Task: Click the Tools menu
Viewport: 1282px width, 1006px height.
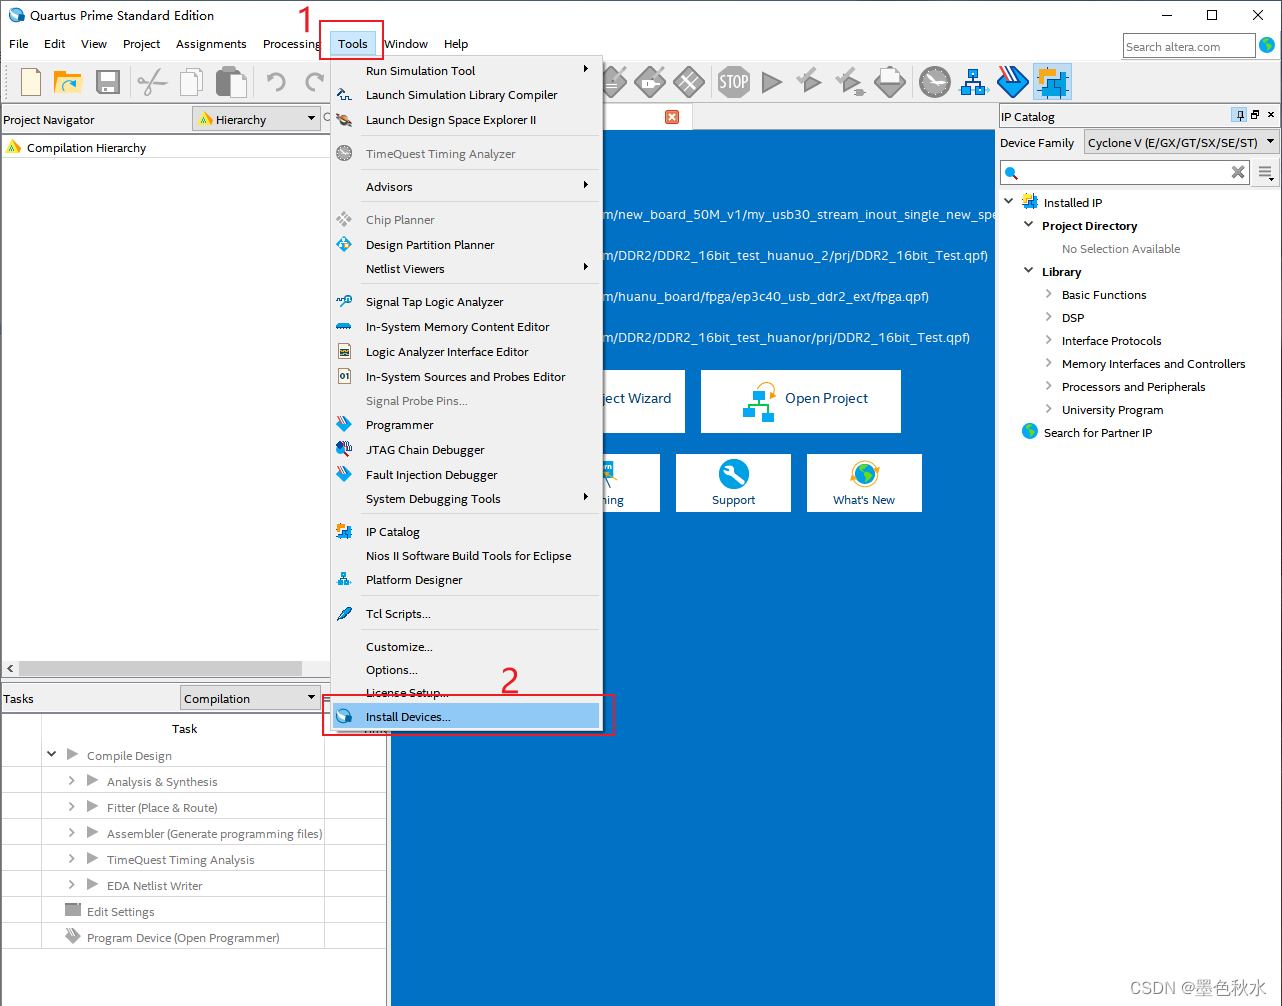Action: click(x=353, y=44)
